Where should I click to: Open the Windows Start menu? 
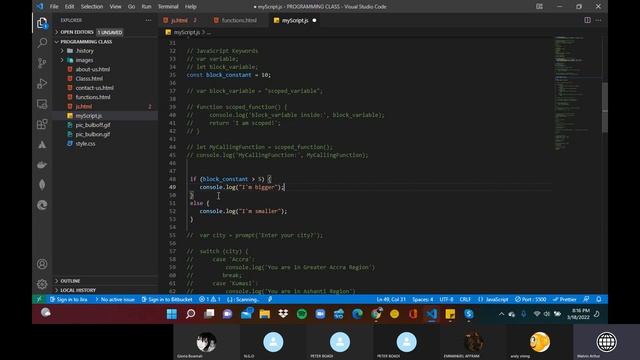[172, 314]
